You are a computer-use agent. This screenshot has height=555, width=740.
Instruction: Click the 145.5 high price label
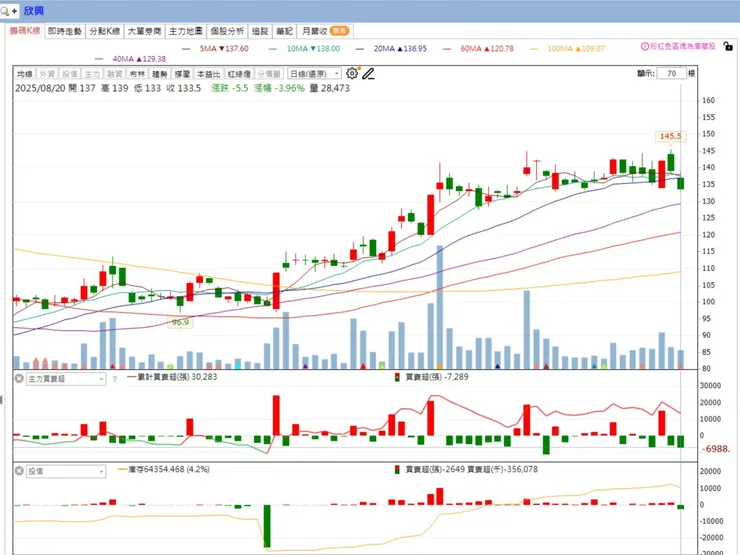coord(671,136)
